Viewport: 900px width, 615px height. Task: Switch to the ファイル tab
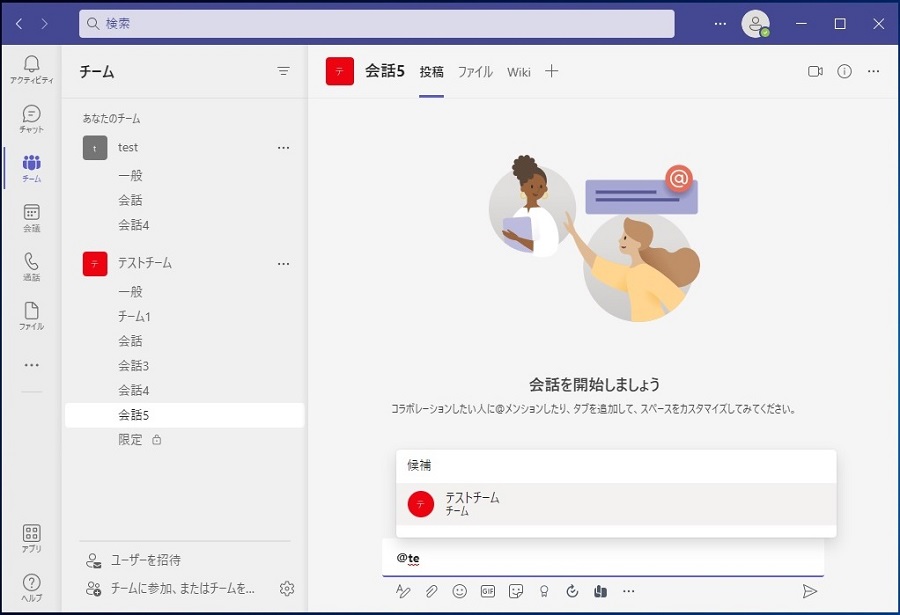pos(475,72)
